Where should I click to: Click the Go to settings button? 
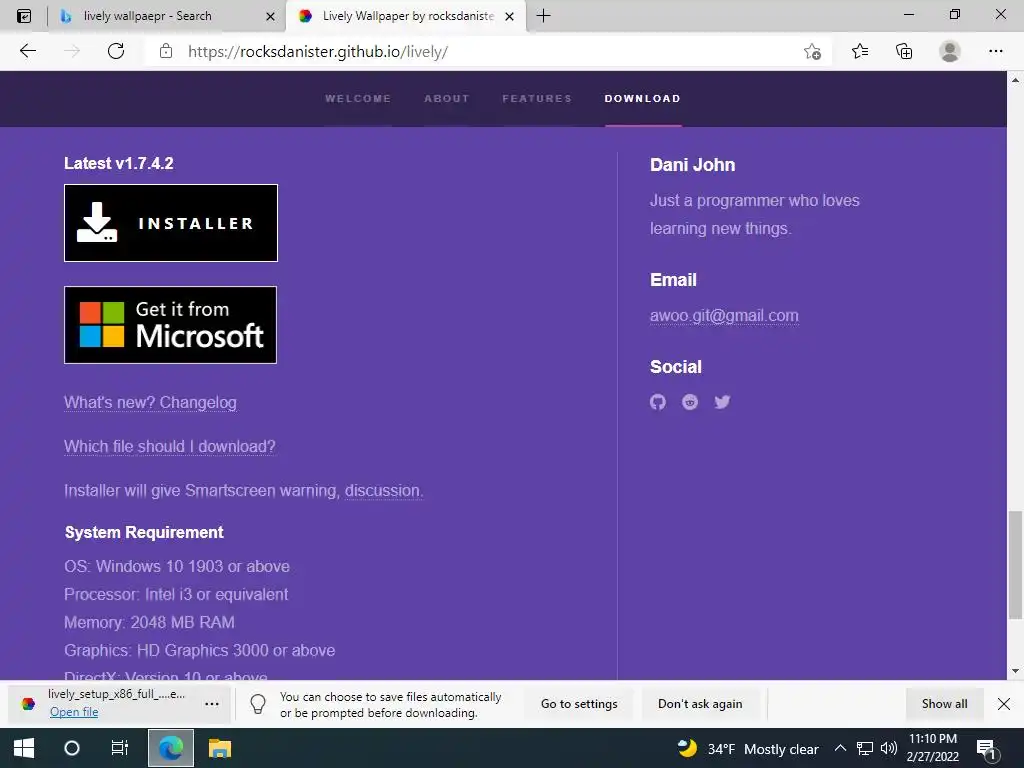pos(579,704)
